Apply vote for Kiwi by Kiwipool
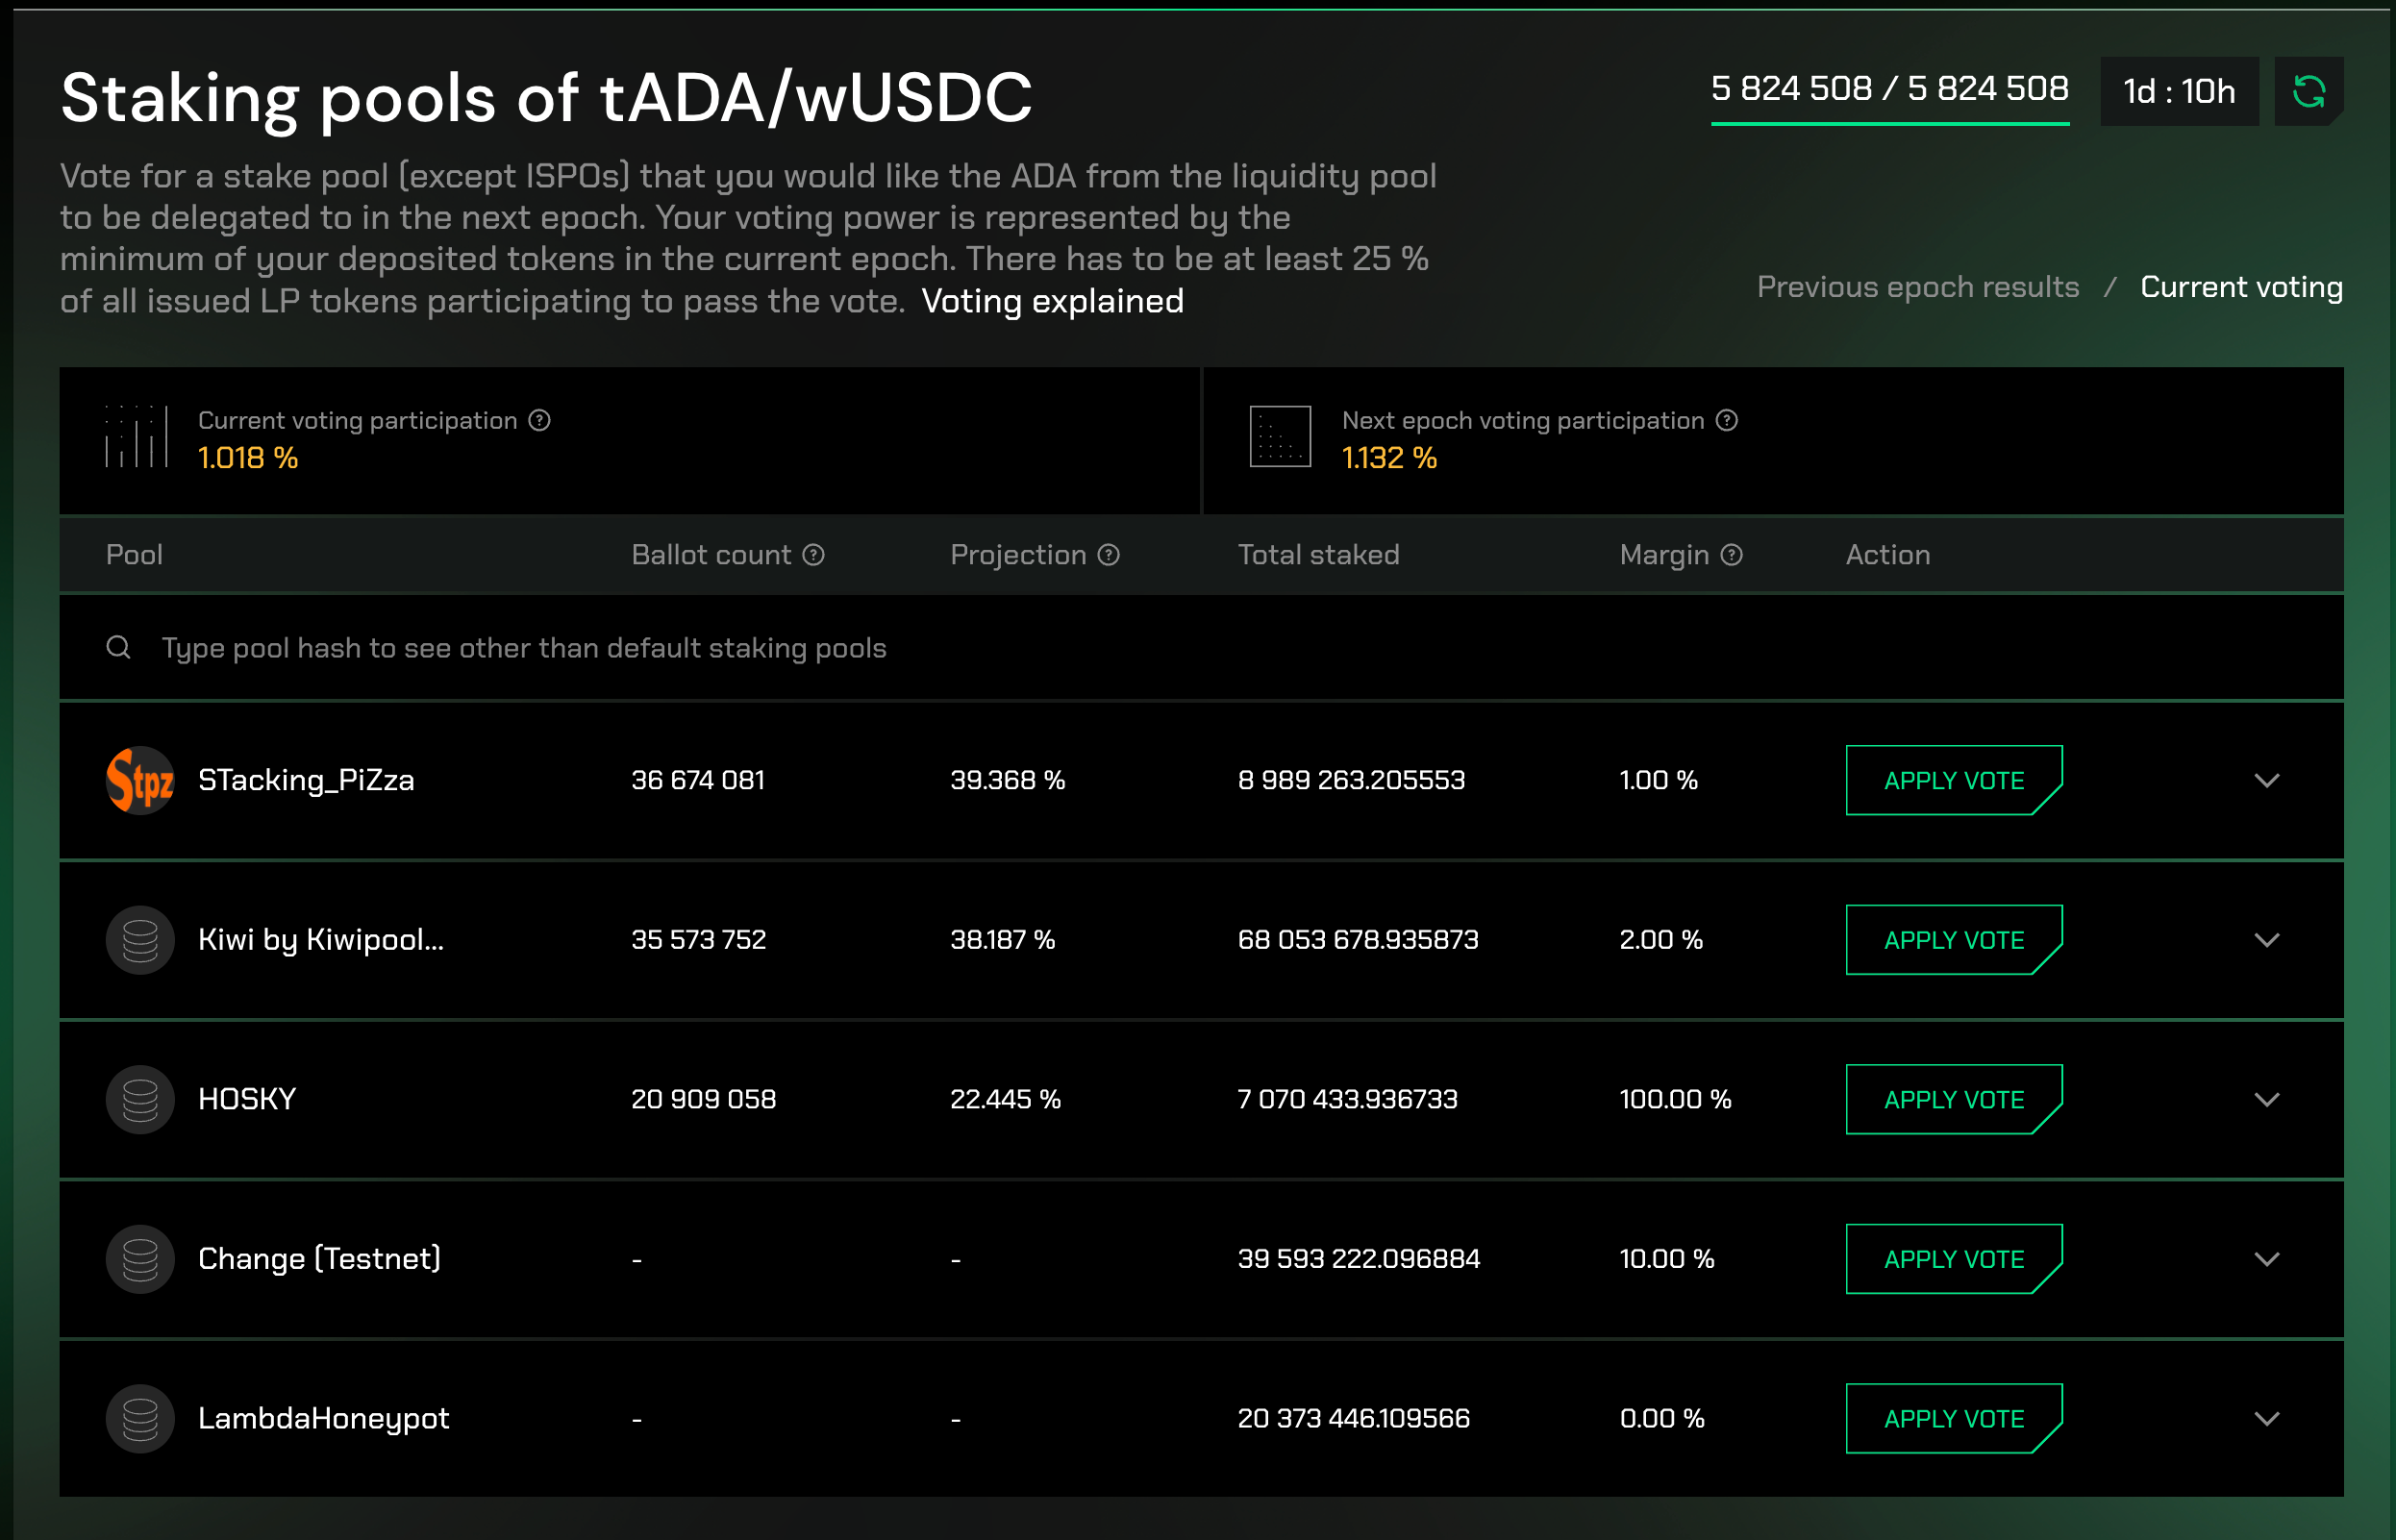 click(x=1954, y=940)
